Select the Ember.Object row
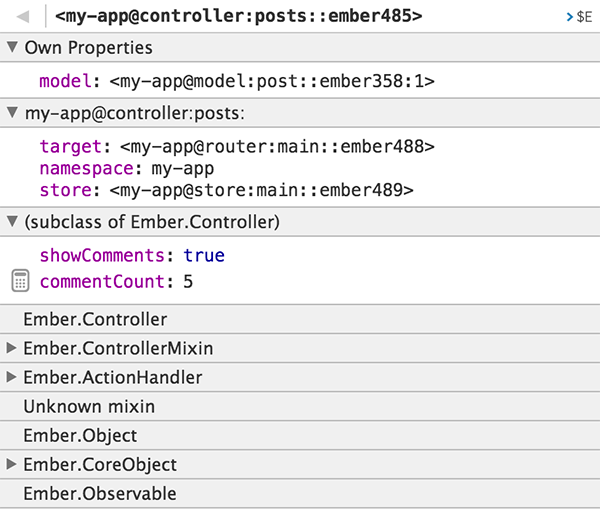Image resolution: width=600 pixels, height=510 pixels. pyautogui.click(x=80, y=436)
